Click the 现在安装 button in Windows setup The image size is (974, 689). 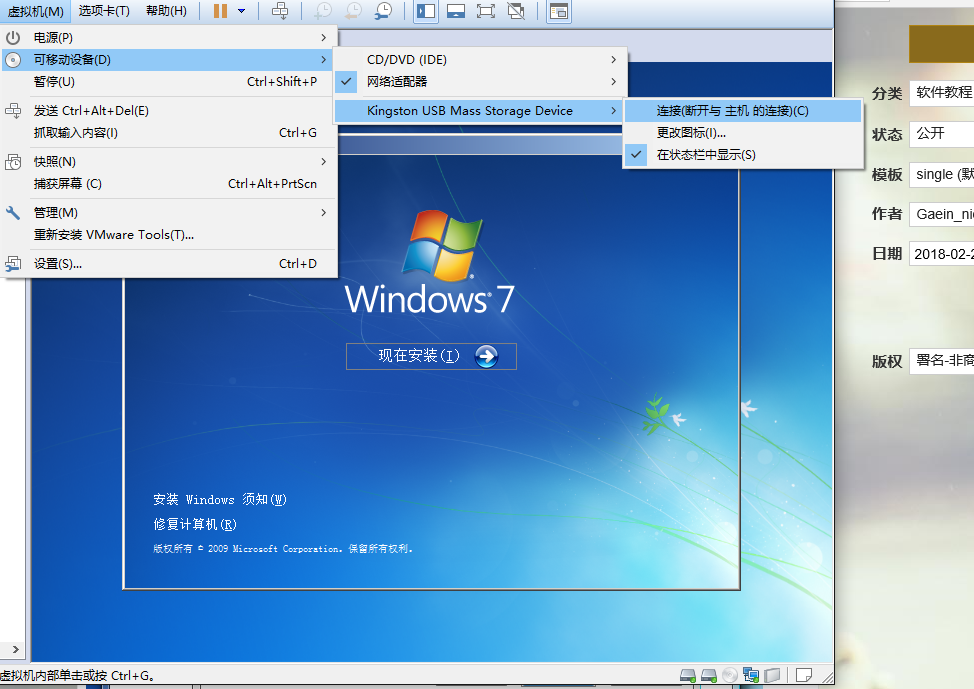click(x=431, y=356)
